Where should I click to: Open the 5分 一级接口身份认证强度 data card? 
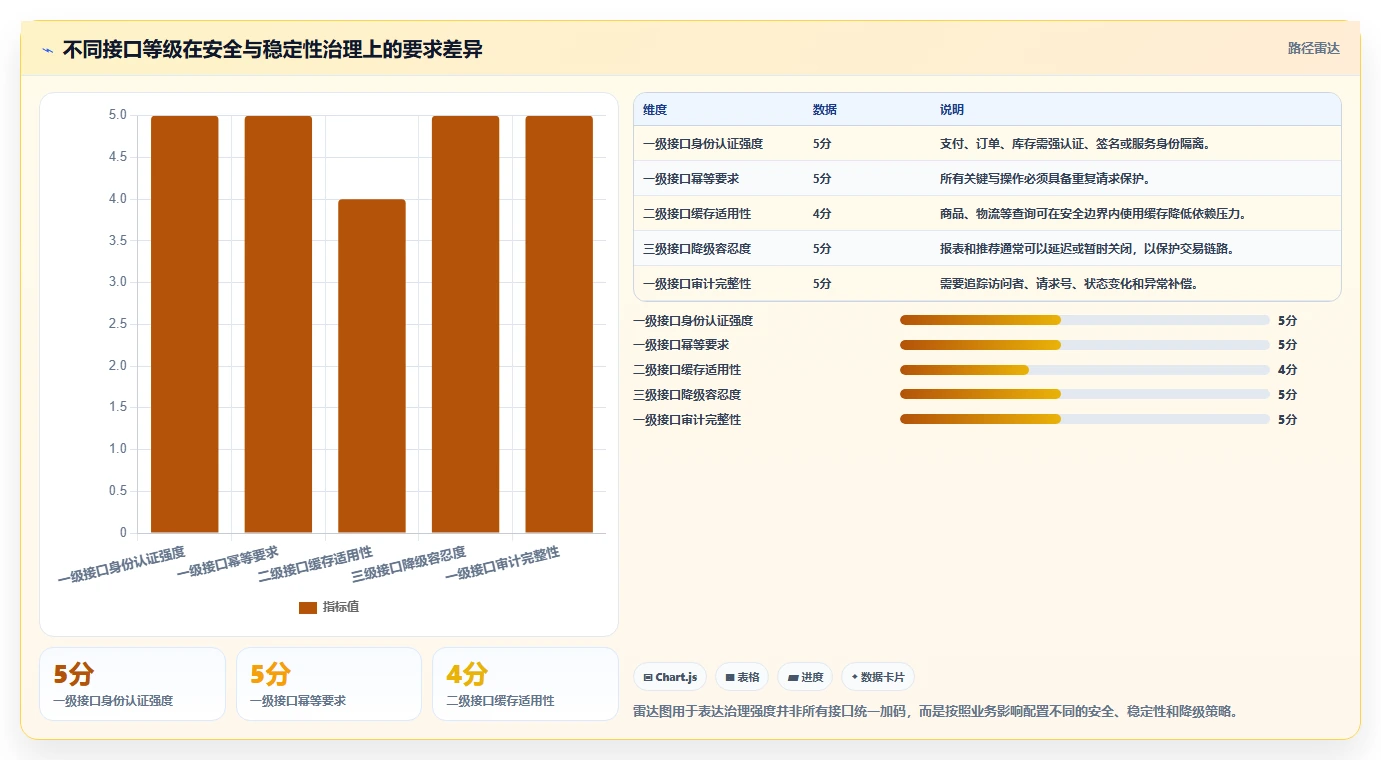pos(133,684)
